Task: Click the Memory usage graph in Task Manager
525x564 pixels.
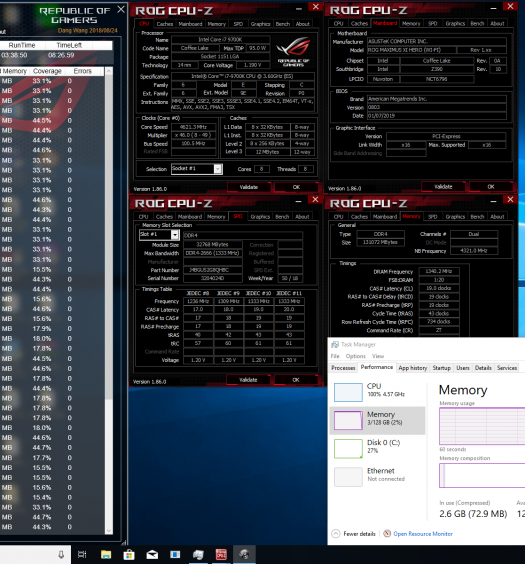Action: click(482, 426)
